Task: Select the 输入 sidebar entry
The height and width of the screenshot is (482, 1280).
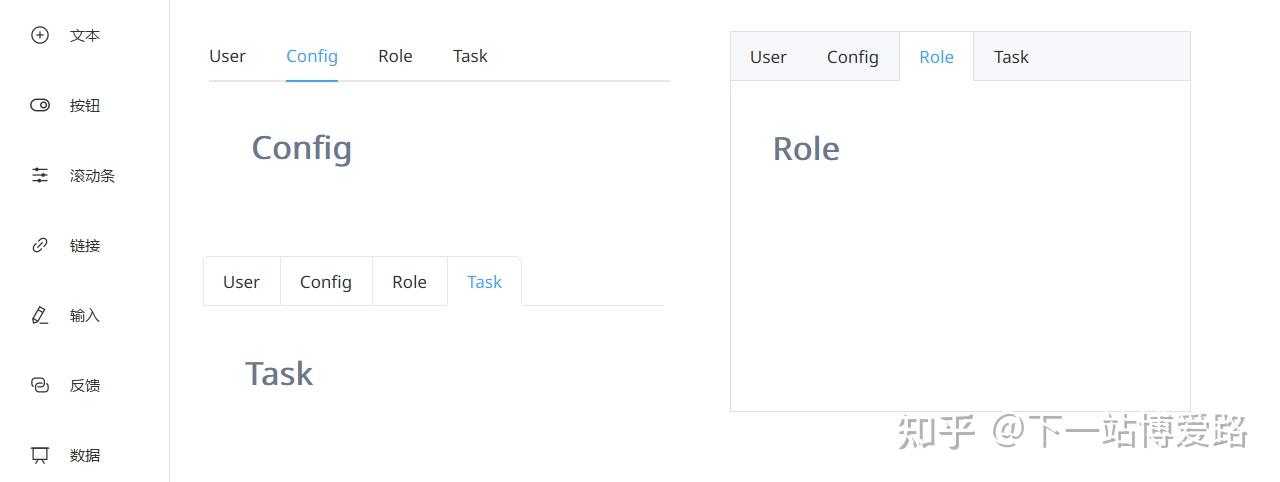Action: pyautogui.click(x=85, y=315)
